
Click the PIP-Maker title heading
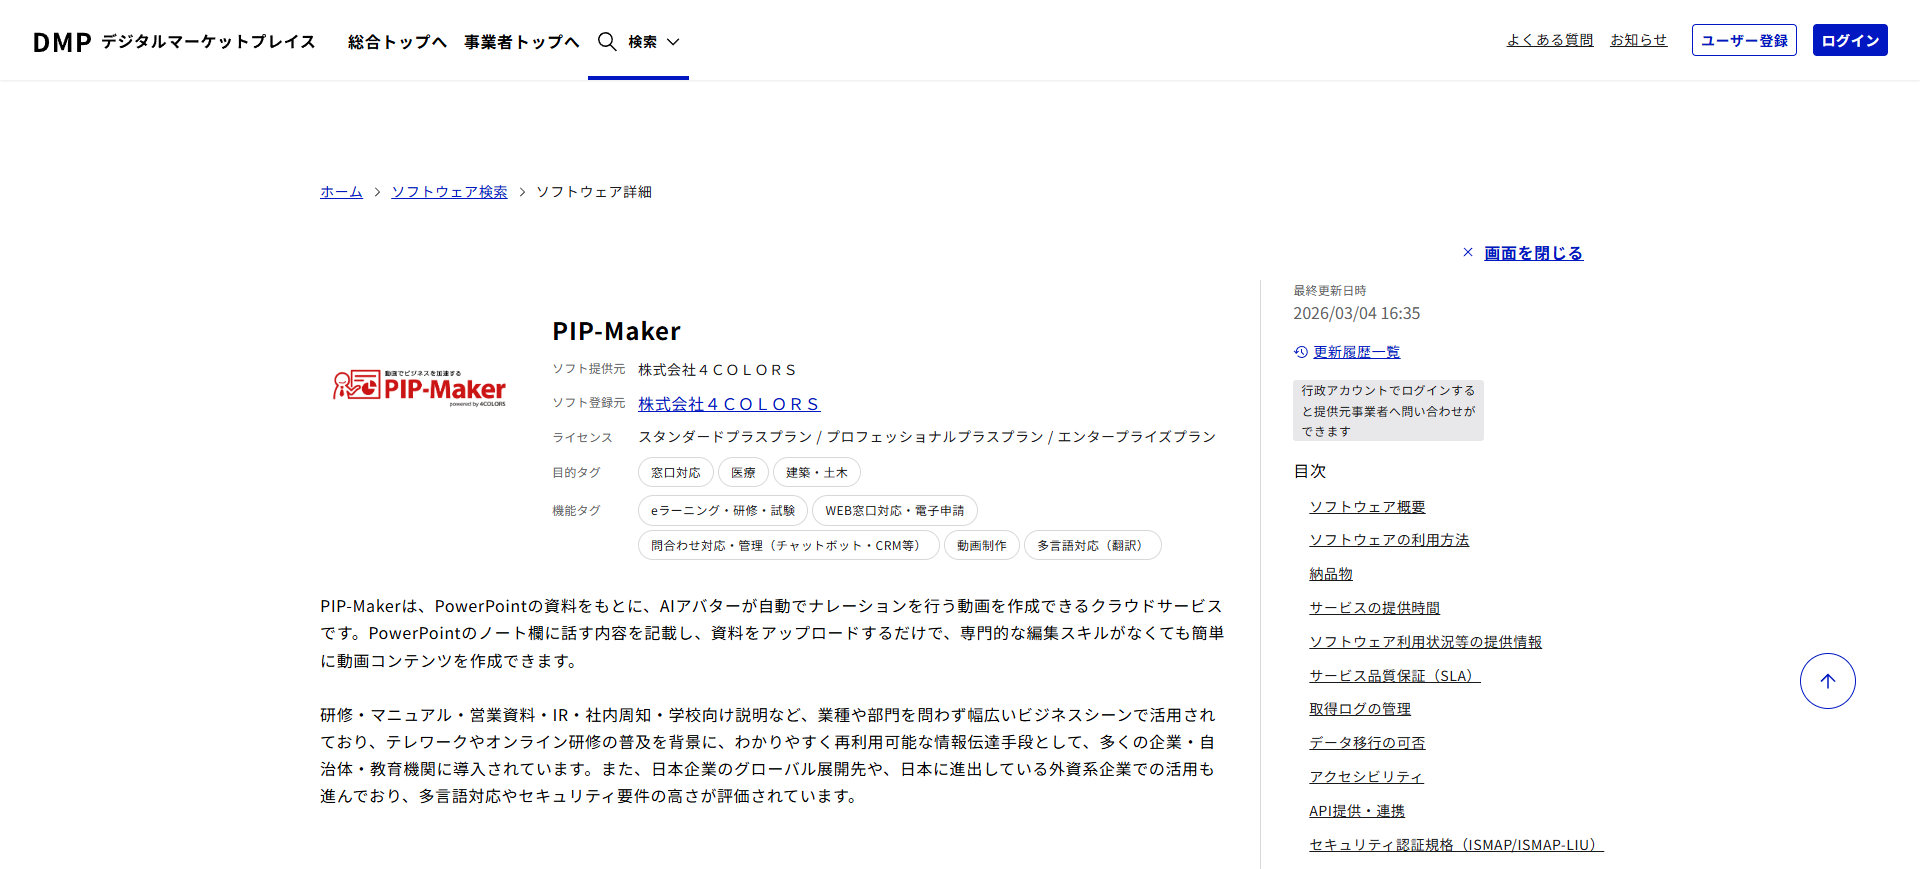point(616,331)
